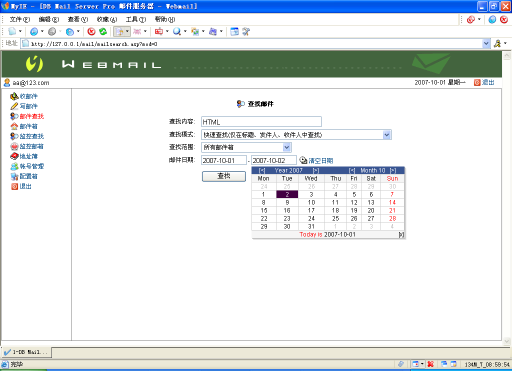Click the blue globe icon at the menu bar's right

492,19
